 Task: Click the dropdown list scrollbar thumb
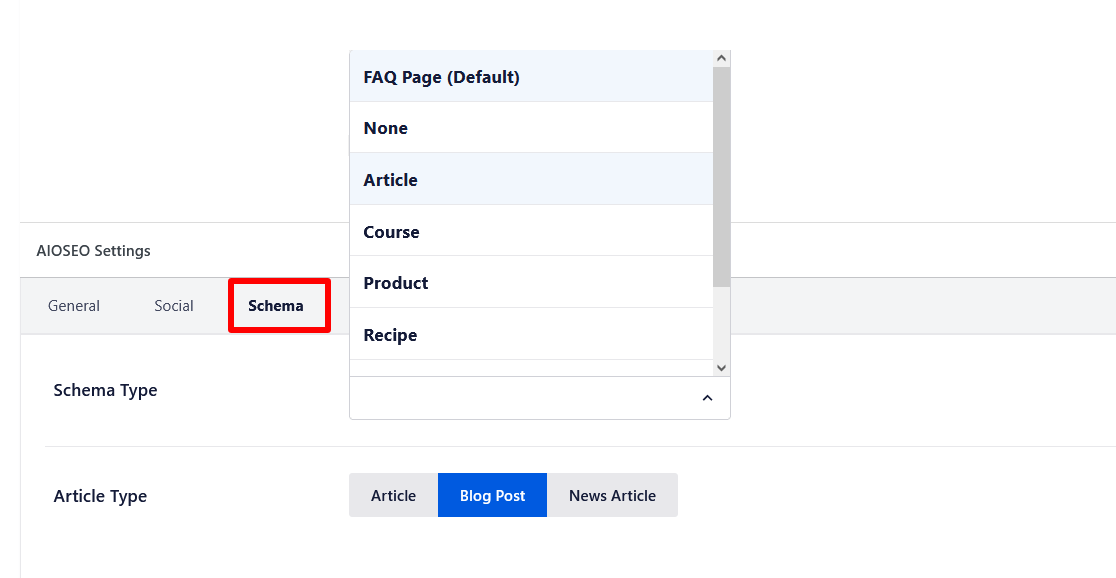pyautogui.click(x=721, y=175)
